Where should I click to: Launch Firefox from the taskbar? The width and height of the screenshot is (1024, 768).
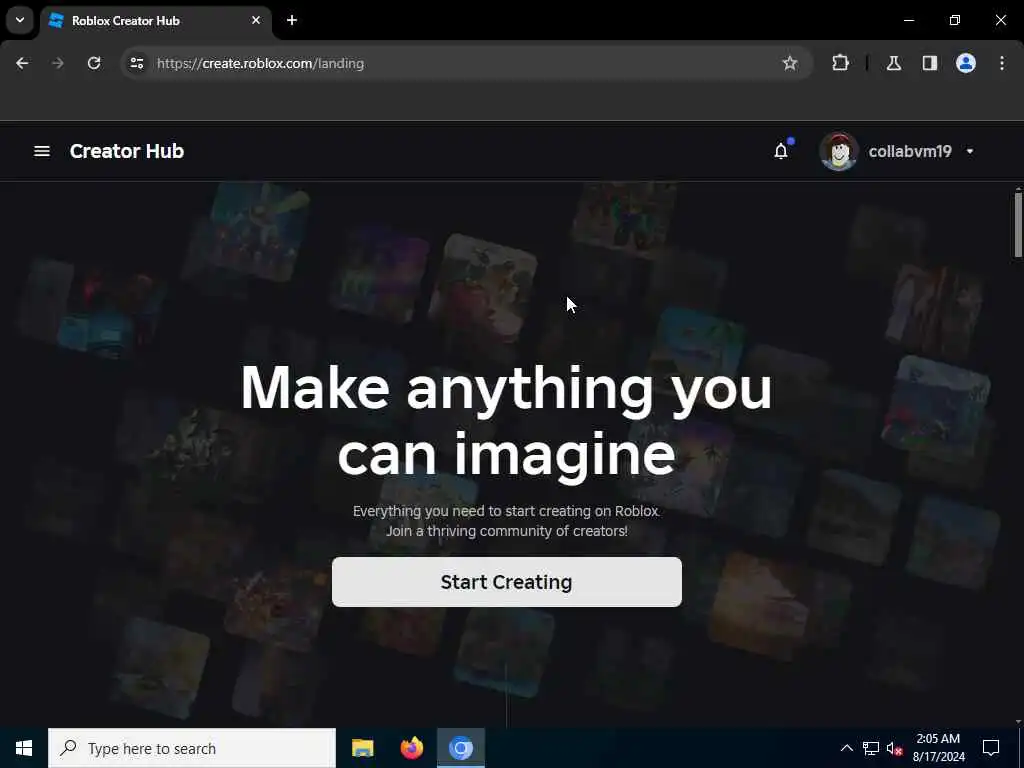(x=411, y=748)
